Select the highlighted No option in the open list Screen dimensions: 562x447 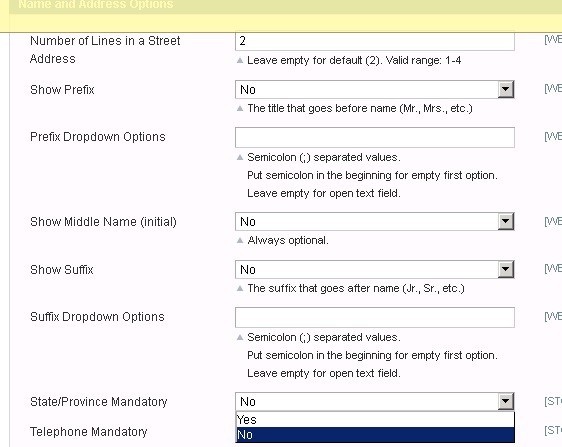click(x=375, y=435)
